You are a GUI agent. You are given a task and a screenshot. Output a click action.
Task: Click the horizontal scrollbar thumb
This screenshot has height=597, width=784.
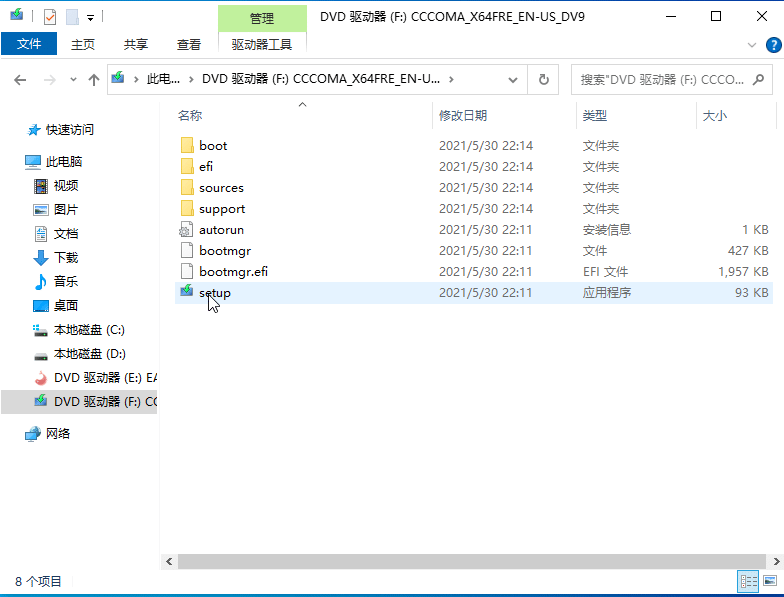pos(472,562)
